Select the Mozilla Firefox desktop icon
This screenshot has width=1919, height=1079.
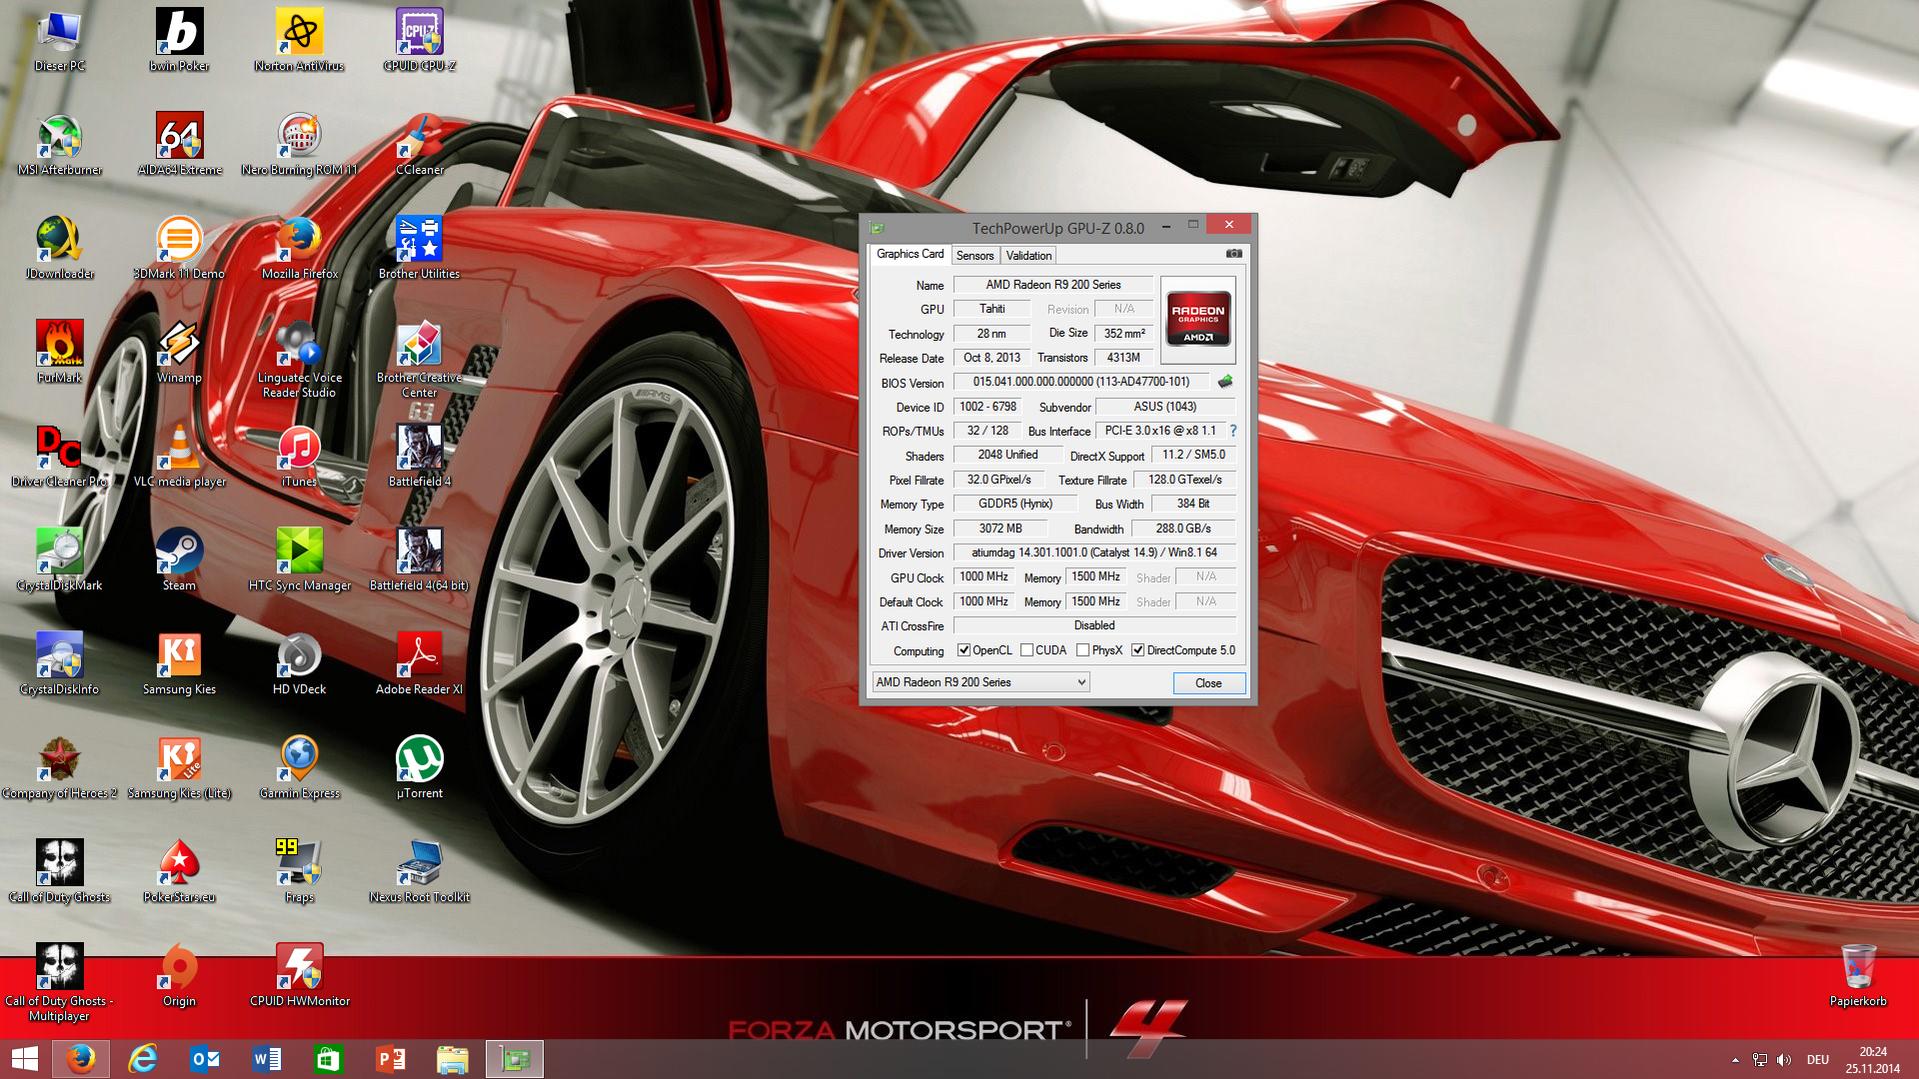tap(300, 250)
